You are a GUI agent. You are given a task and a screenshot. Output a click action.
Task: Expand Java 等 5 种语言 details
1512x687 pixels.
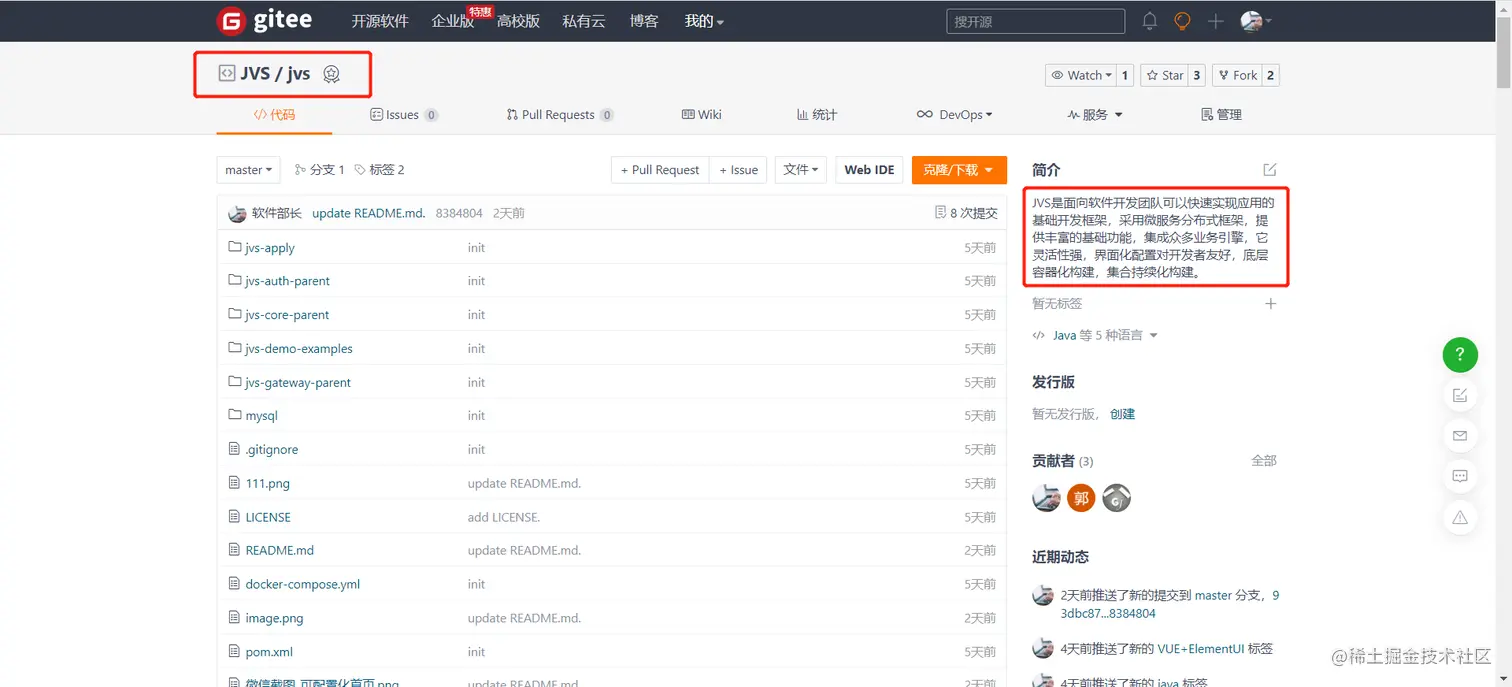tap(1095, 336)
